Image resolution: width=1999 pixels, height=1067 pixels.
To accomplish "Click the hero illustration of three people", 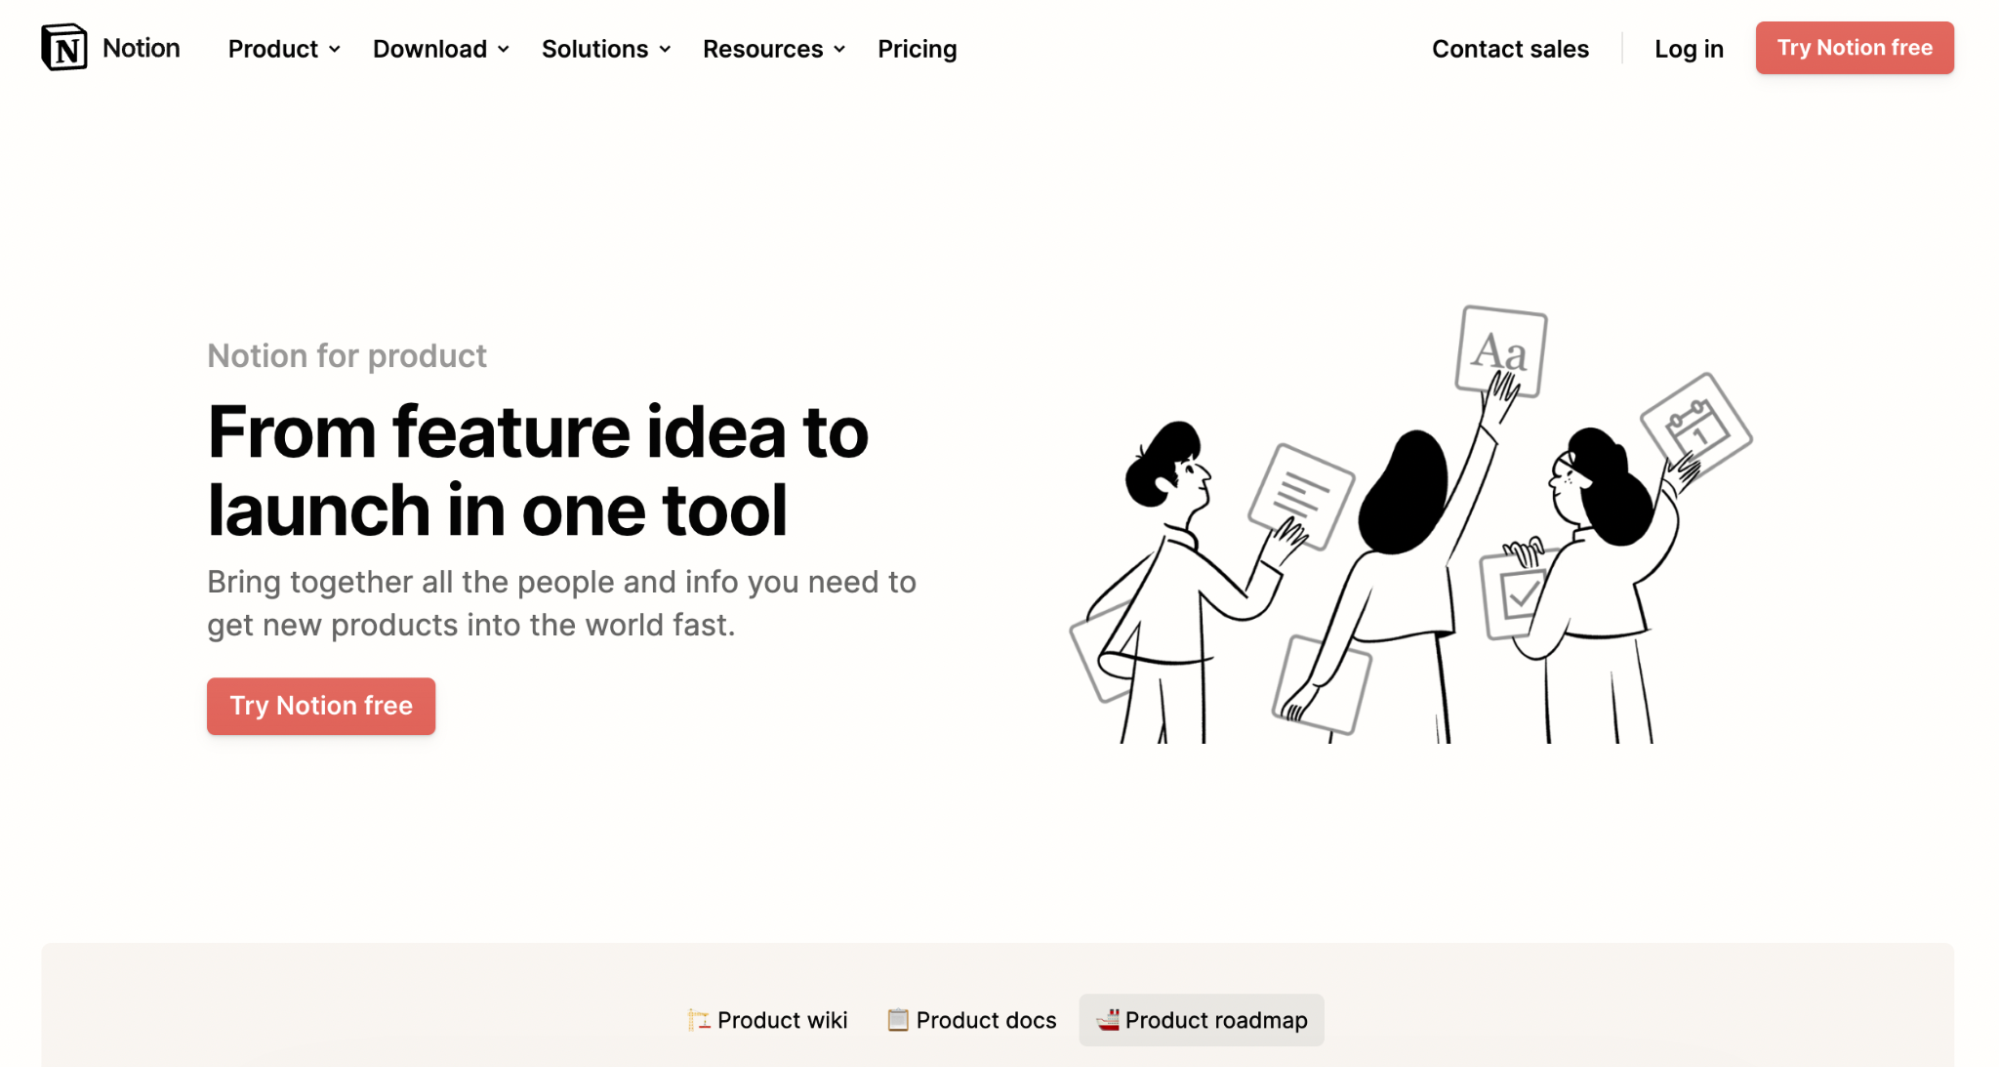I will click(x=1410, y=524).
